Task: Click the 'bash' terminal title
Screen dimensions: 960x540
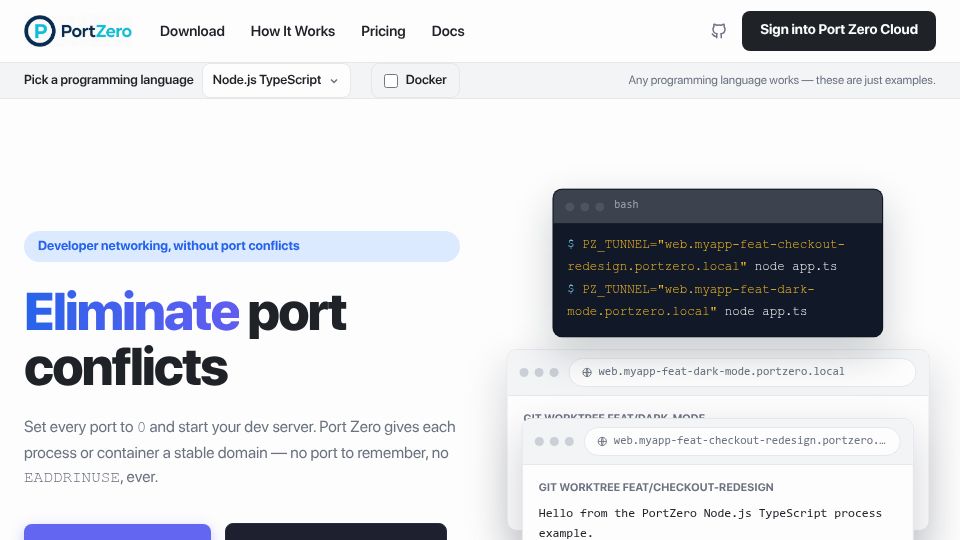Action: pyautogui.click(x=626, y=204)
